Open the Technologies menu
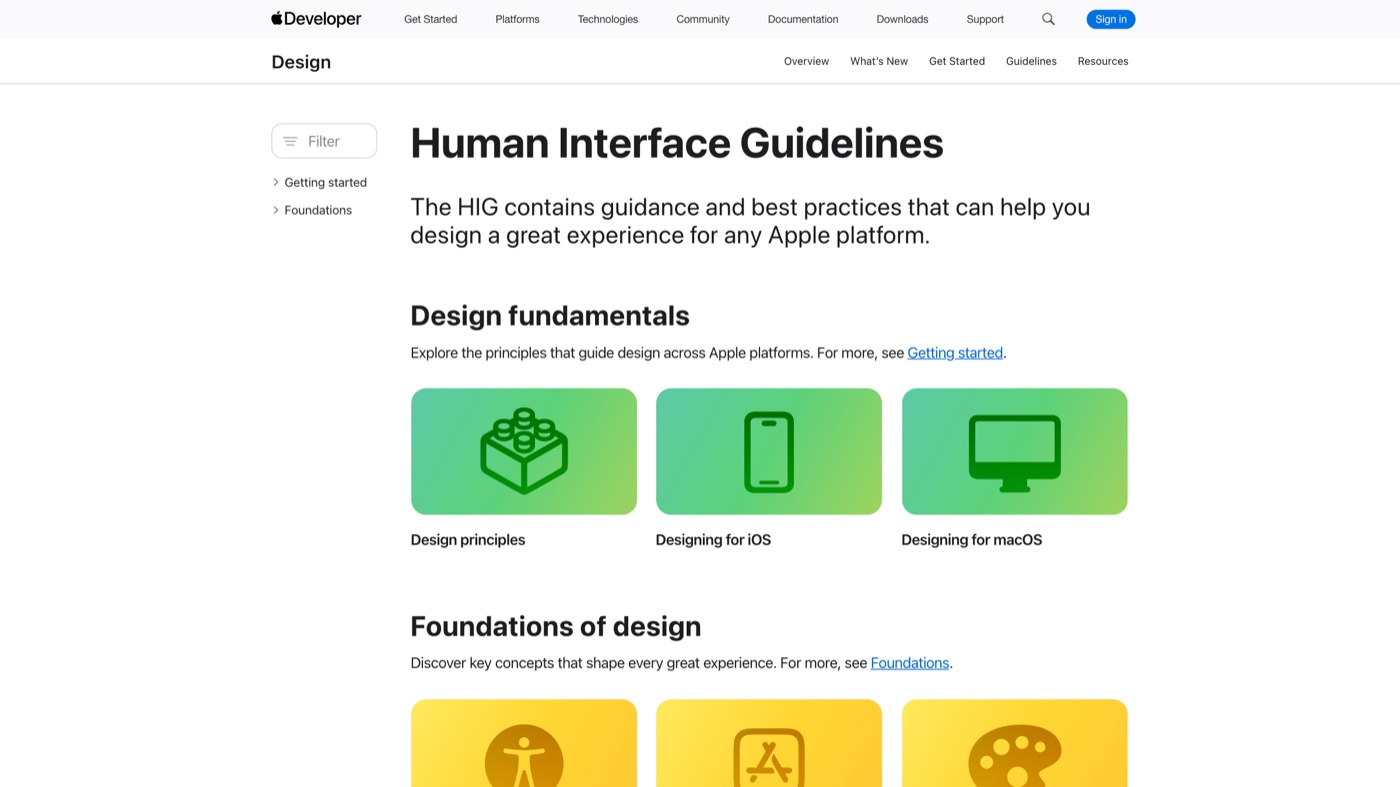This screenshot has width=1400, height=787. (x=608, y=19)
